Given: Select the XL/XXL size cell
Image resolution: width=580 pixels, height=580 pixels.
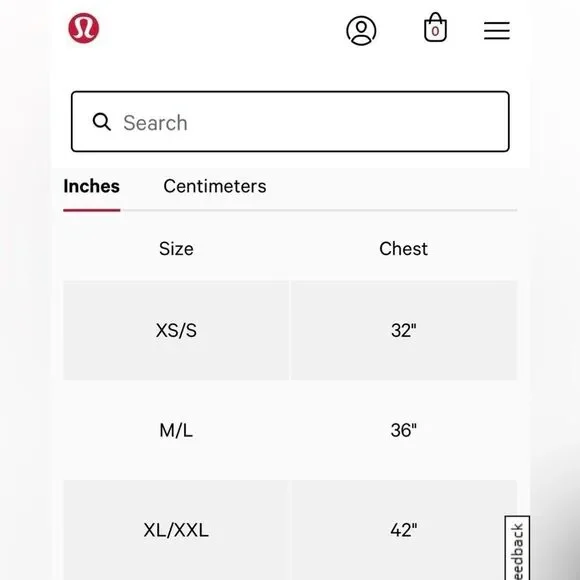Looking at the screenshot, I should point(176,530).
